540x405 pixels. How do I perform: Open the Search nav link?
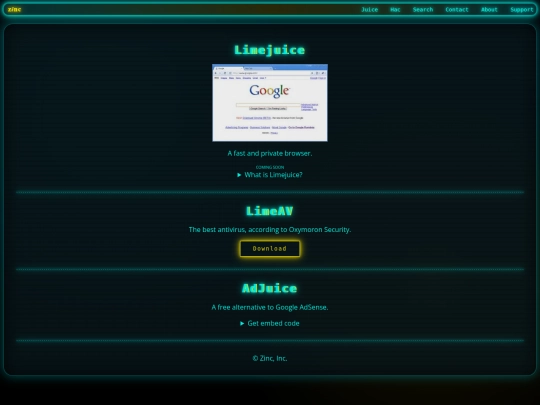point(423,10)
